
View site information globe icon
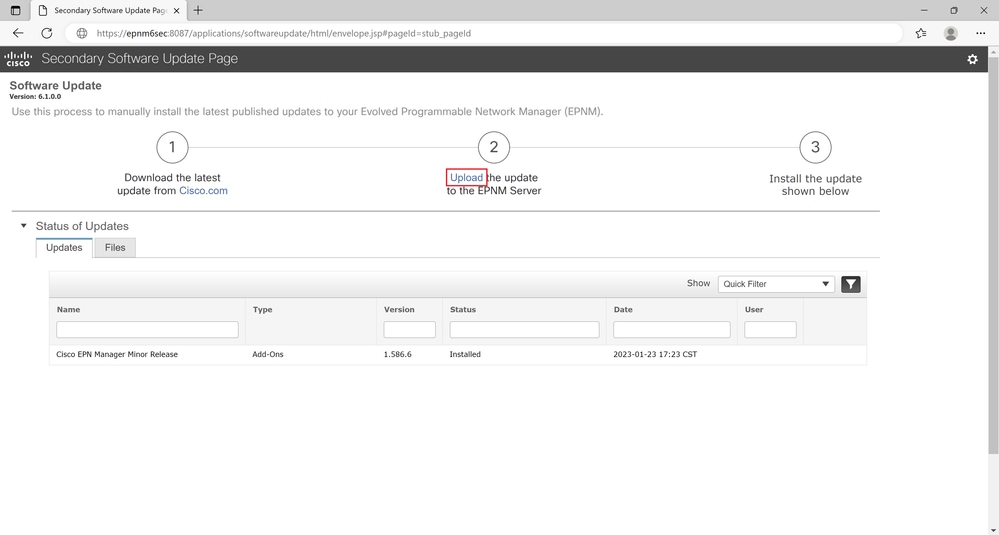tap(82, 33)
